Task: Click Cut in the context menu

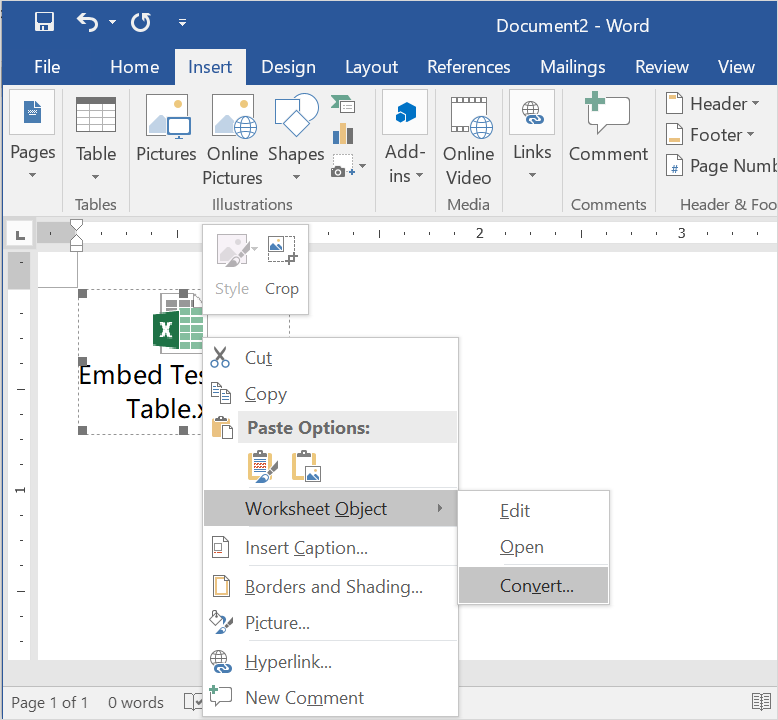Action: point(258,358)
